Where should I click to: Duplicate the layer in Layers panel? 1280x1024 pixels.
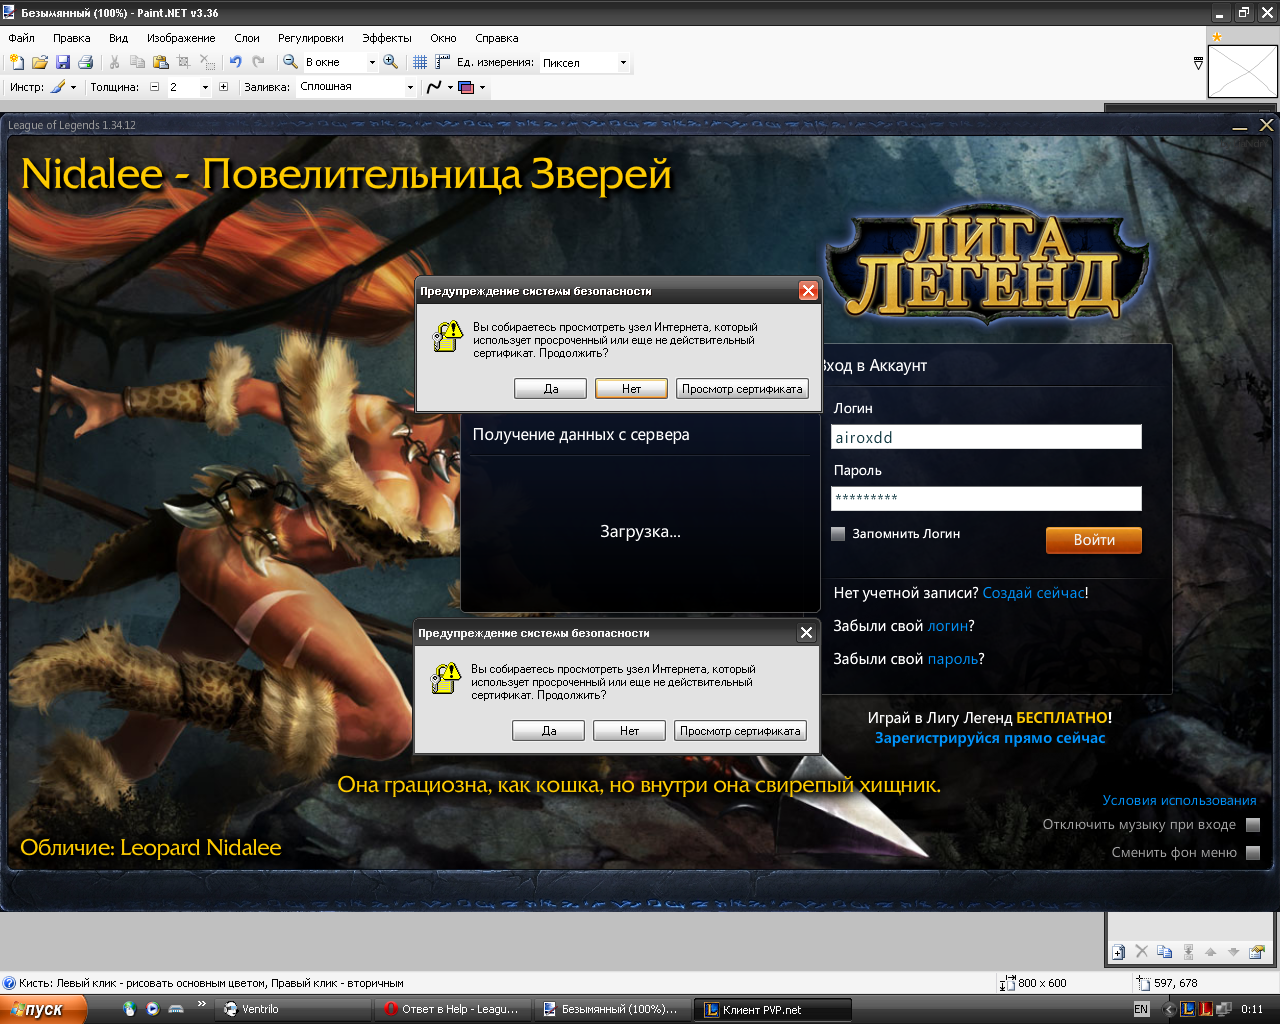click(1164, 952)
